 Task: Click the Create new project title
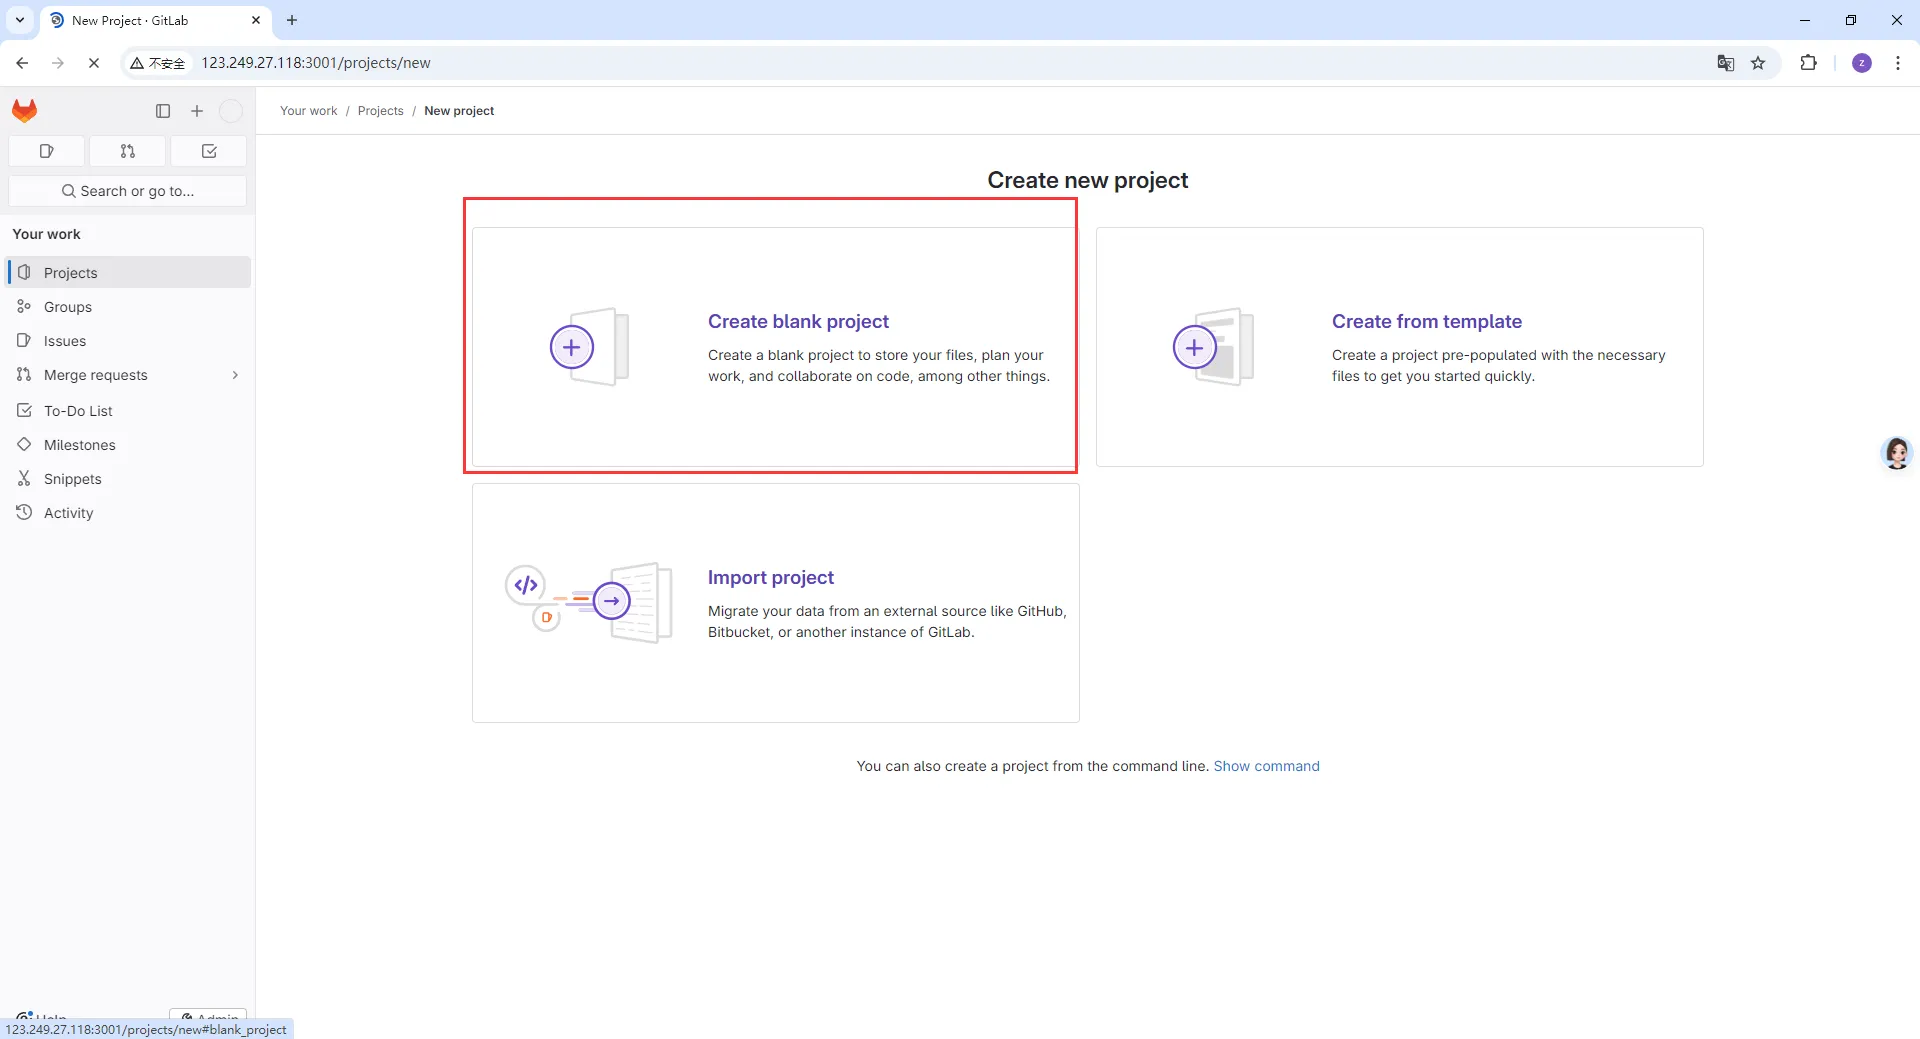click(1088, 180)
